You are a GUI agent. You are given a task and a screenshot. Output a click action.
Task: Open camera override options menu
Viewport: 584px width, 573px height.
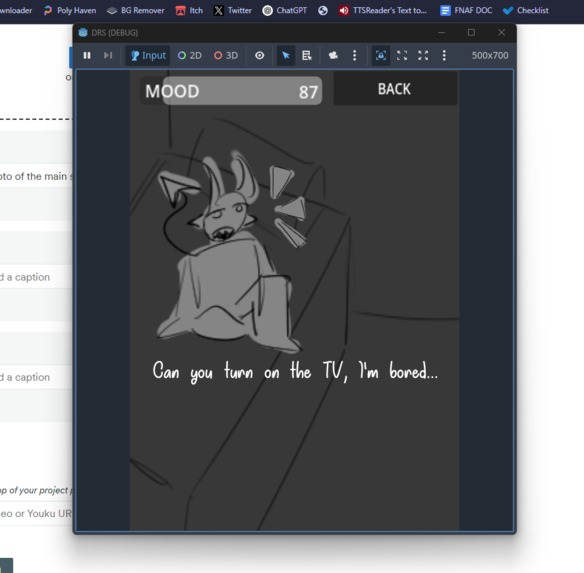pyautogui.click(x=354, y=56)
